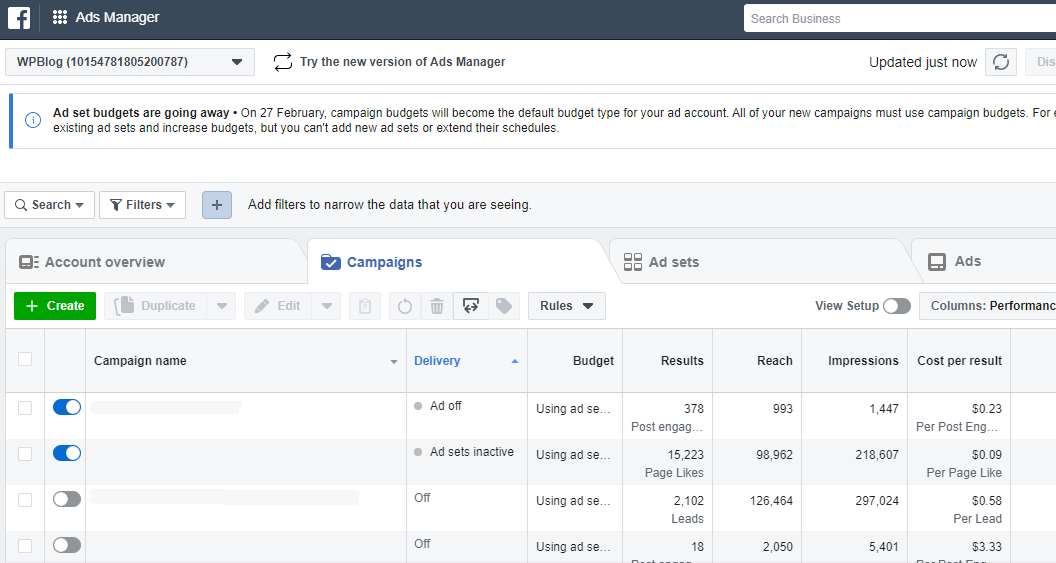Click the Updated just now text
Viewport: 1056px width, 563px height.
click(923, 63)
